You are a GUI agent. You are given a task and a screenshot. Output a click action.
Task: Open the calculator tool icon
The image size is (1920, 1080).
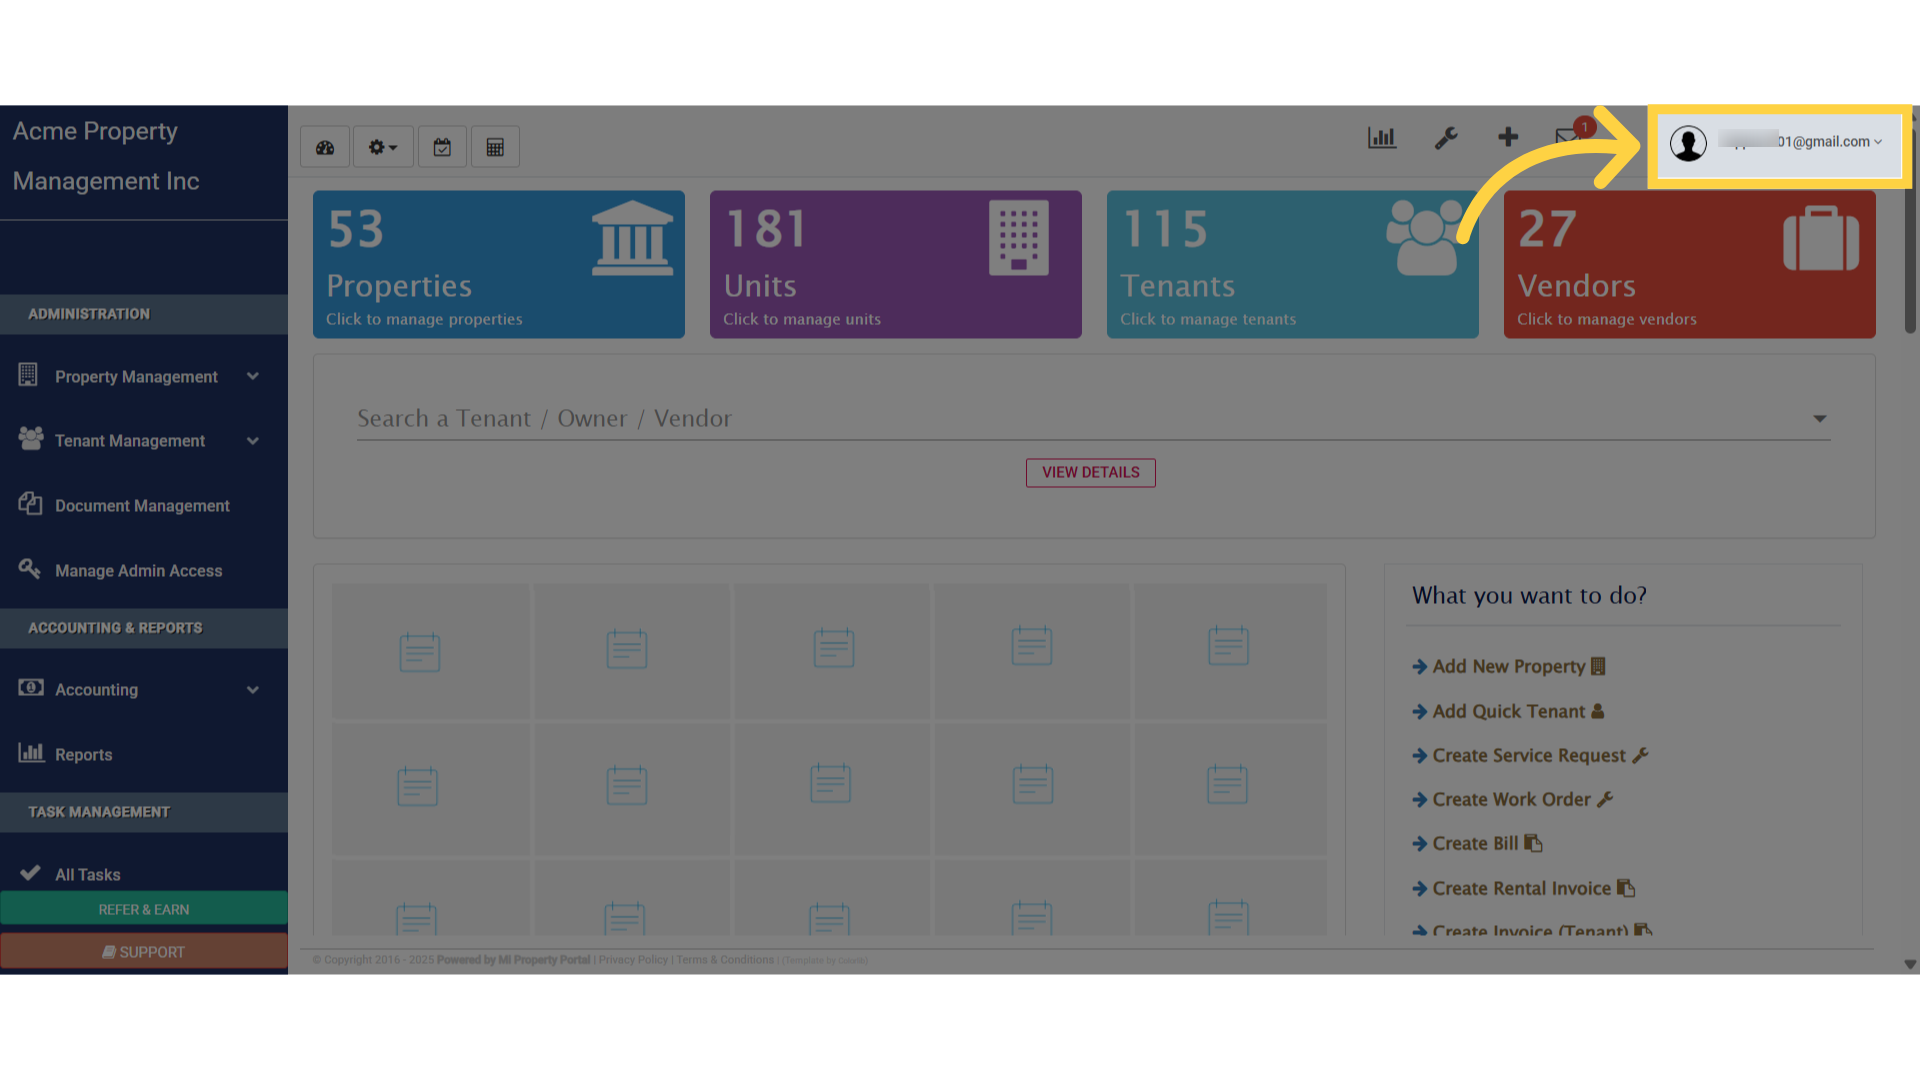495,146
